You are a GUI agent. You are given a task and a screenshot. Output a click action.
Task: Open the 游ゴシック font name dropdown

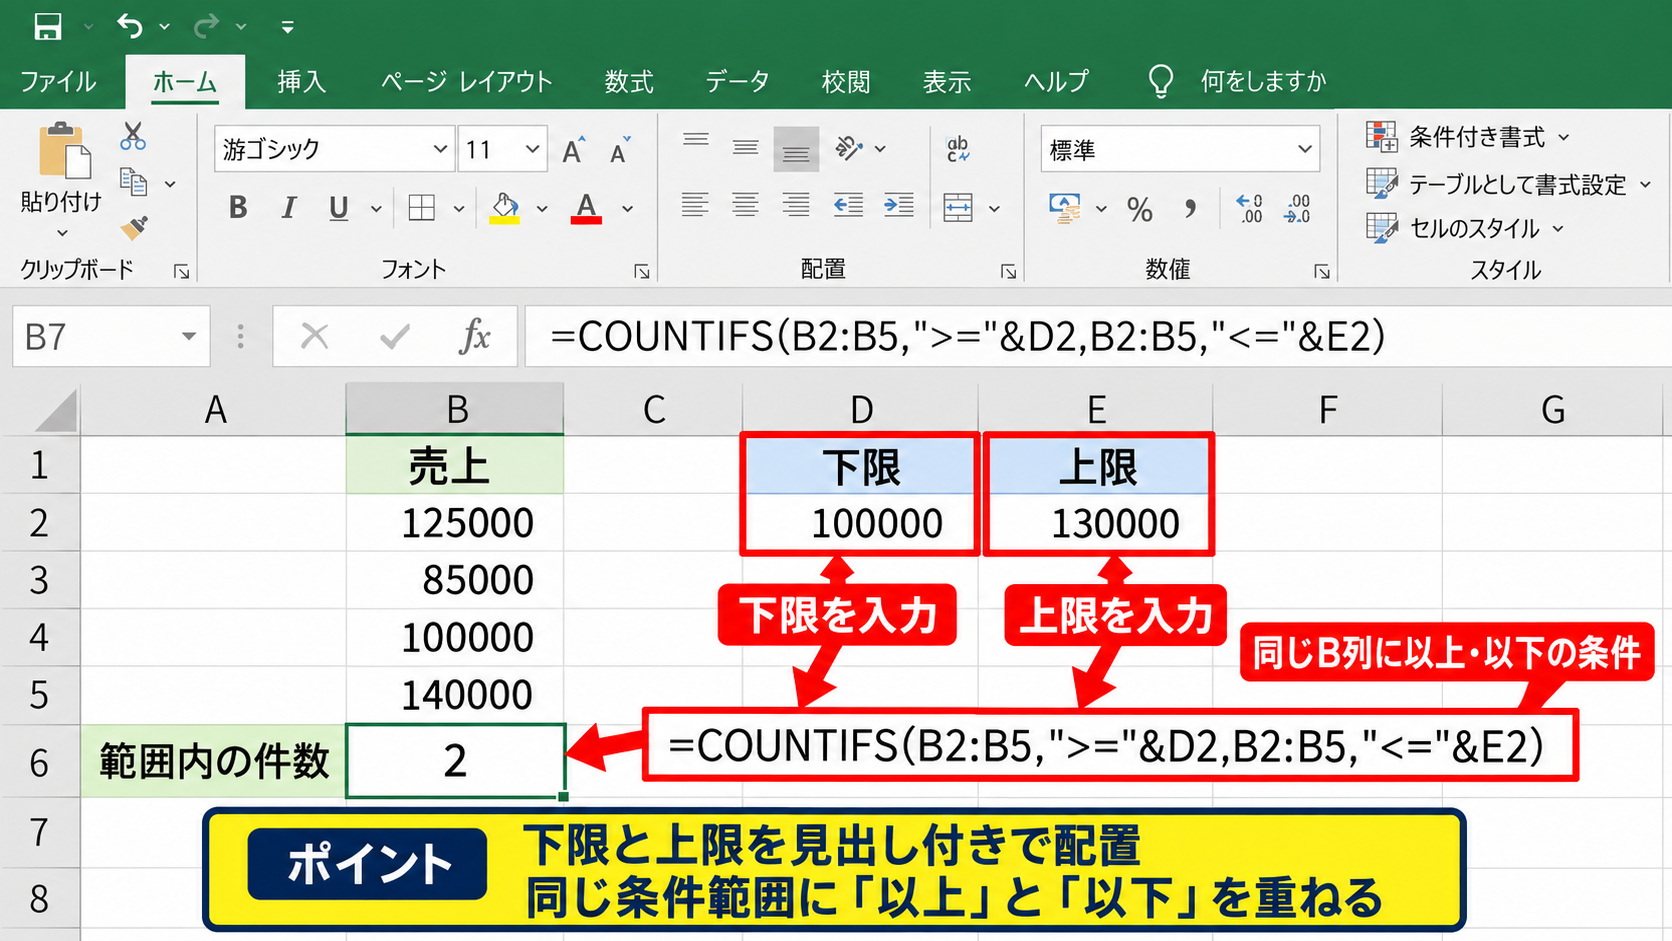[x=439, y=150]
